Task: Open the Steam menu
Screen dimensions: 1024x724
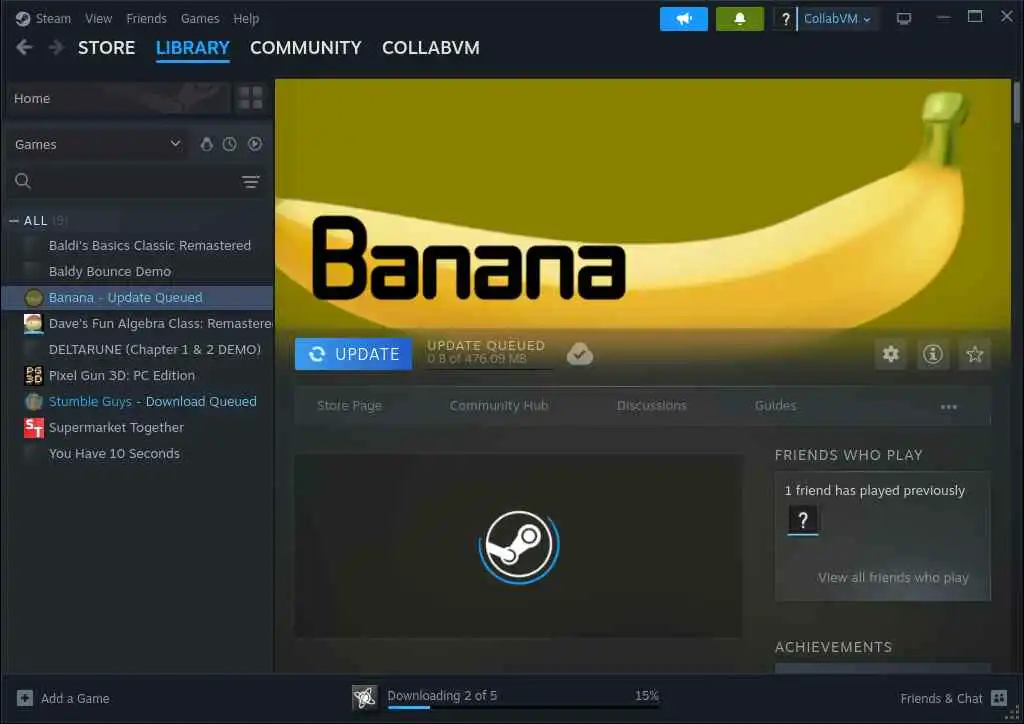Action: 53,19
